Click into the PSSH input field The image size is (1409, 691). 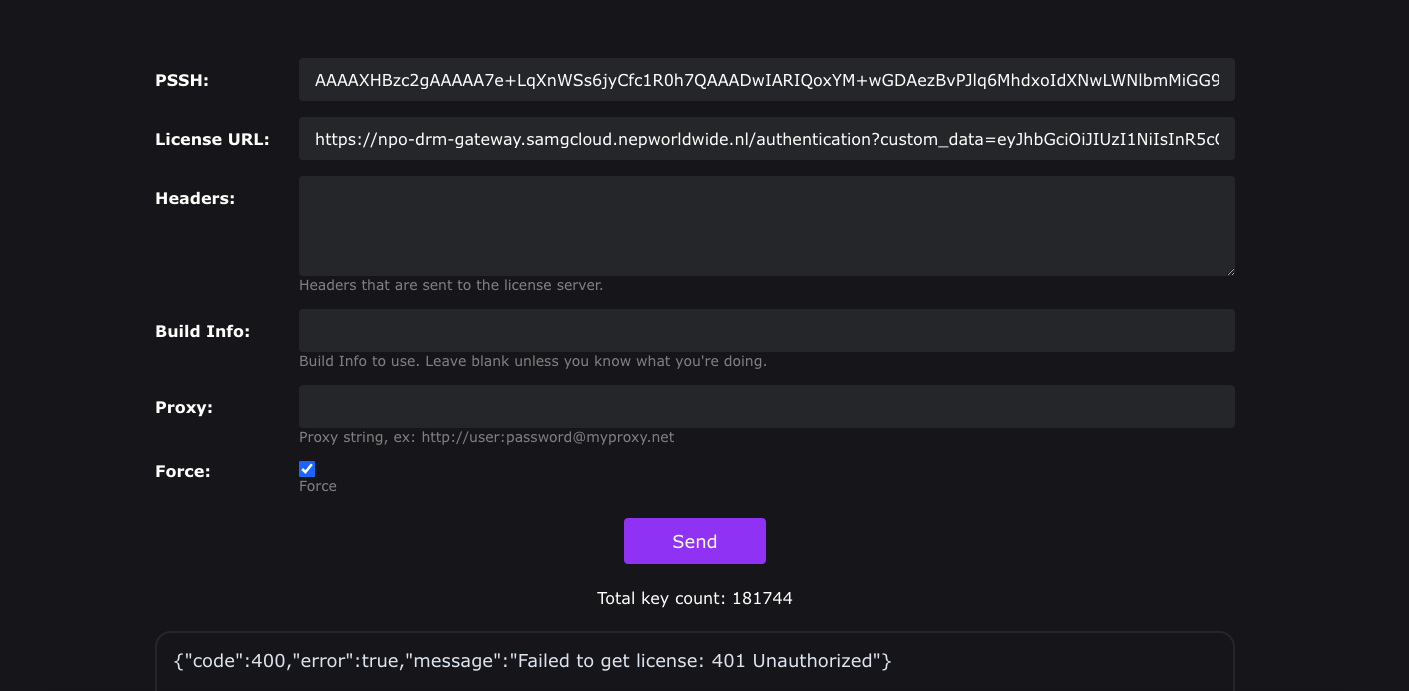(766, 80)
